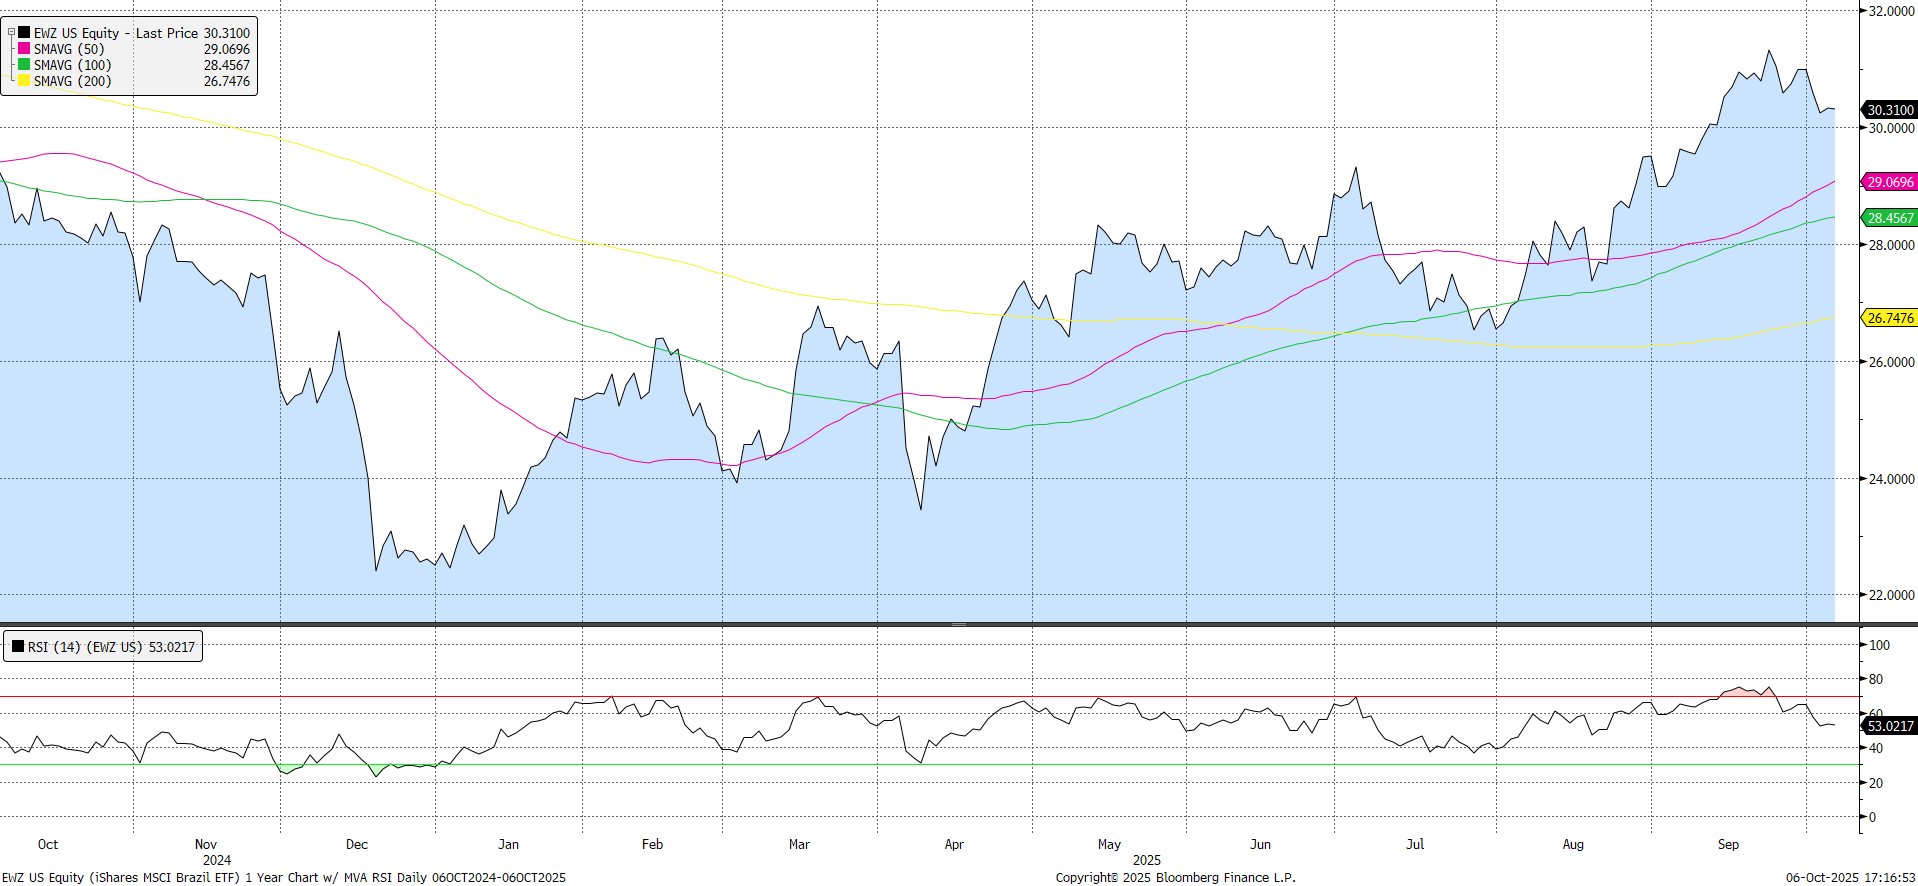Viewport: 1918px width, 886px height.
Task: Click the black RSI legend swatch
Action: [x=18, y=647]
